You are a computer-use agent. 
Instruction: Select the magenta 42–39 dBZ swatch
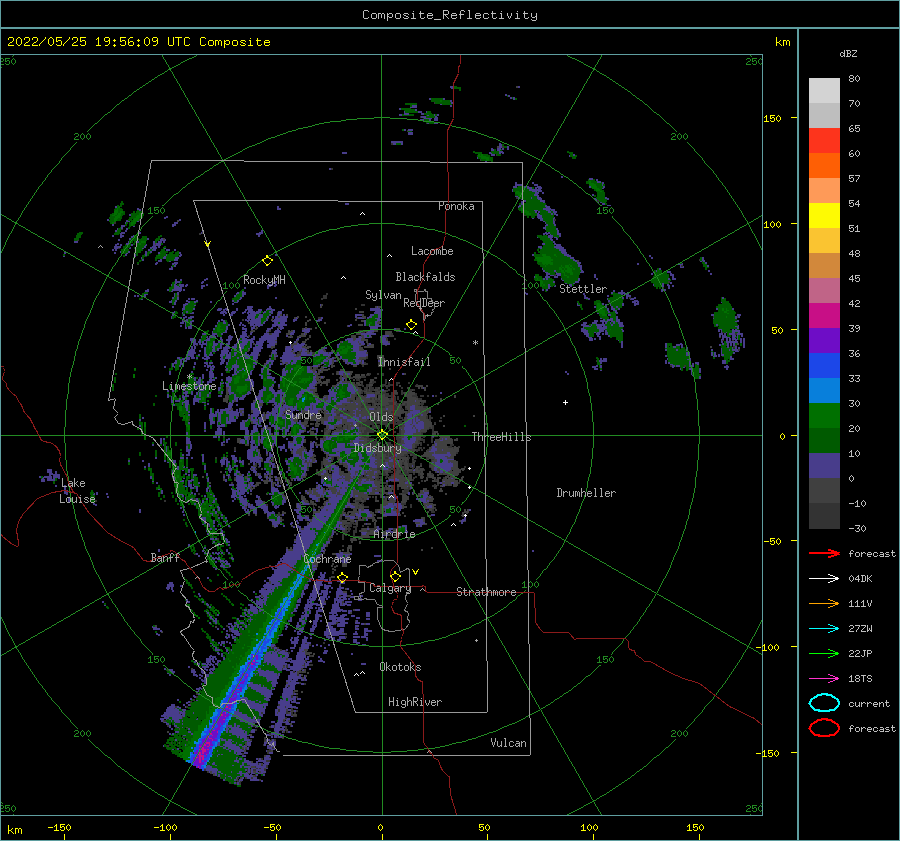[824, 315]
